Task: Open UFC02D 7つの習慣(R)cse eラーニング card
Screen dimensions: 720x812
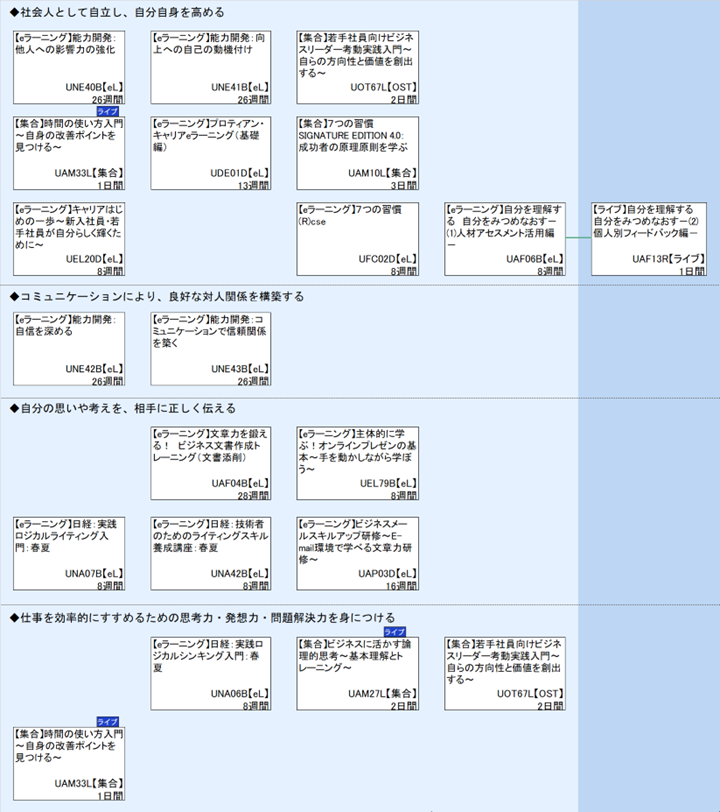Action: (357, 239)
